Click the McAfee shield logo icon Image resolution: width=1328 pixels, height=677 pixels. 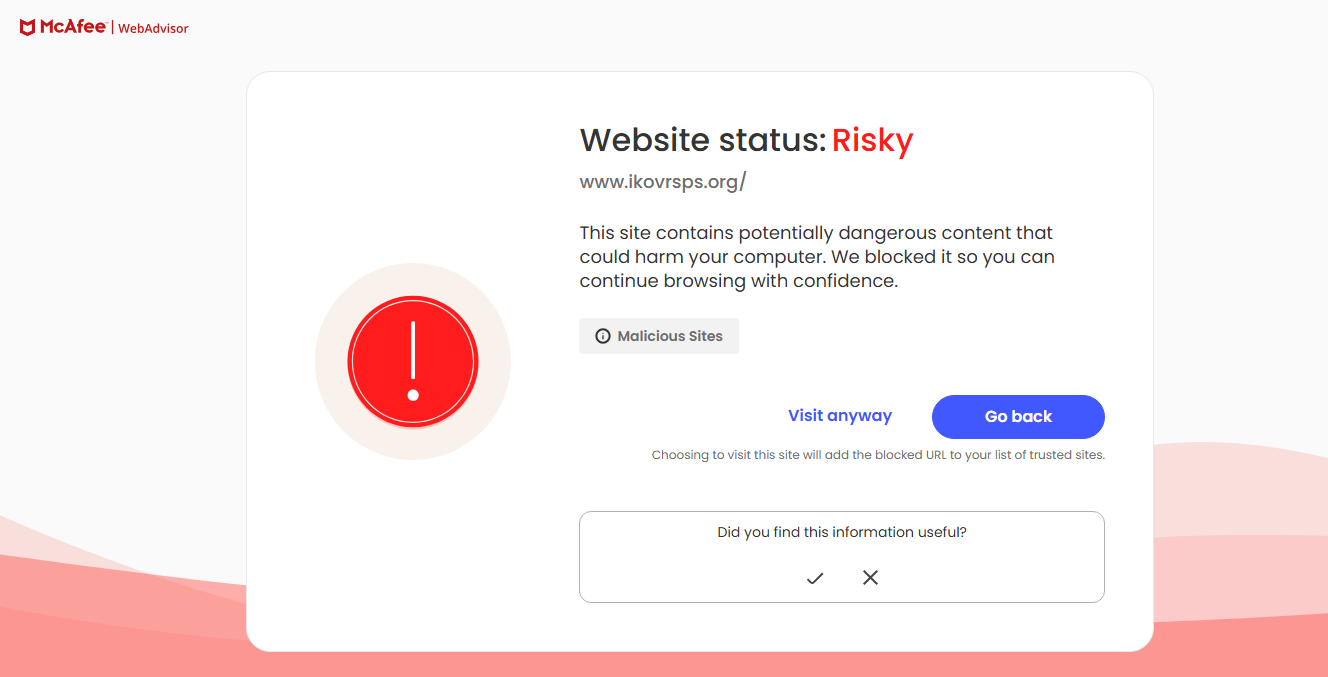[28, 28]
